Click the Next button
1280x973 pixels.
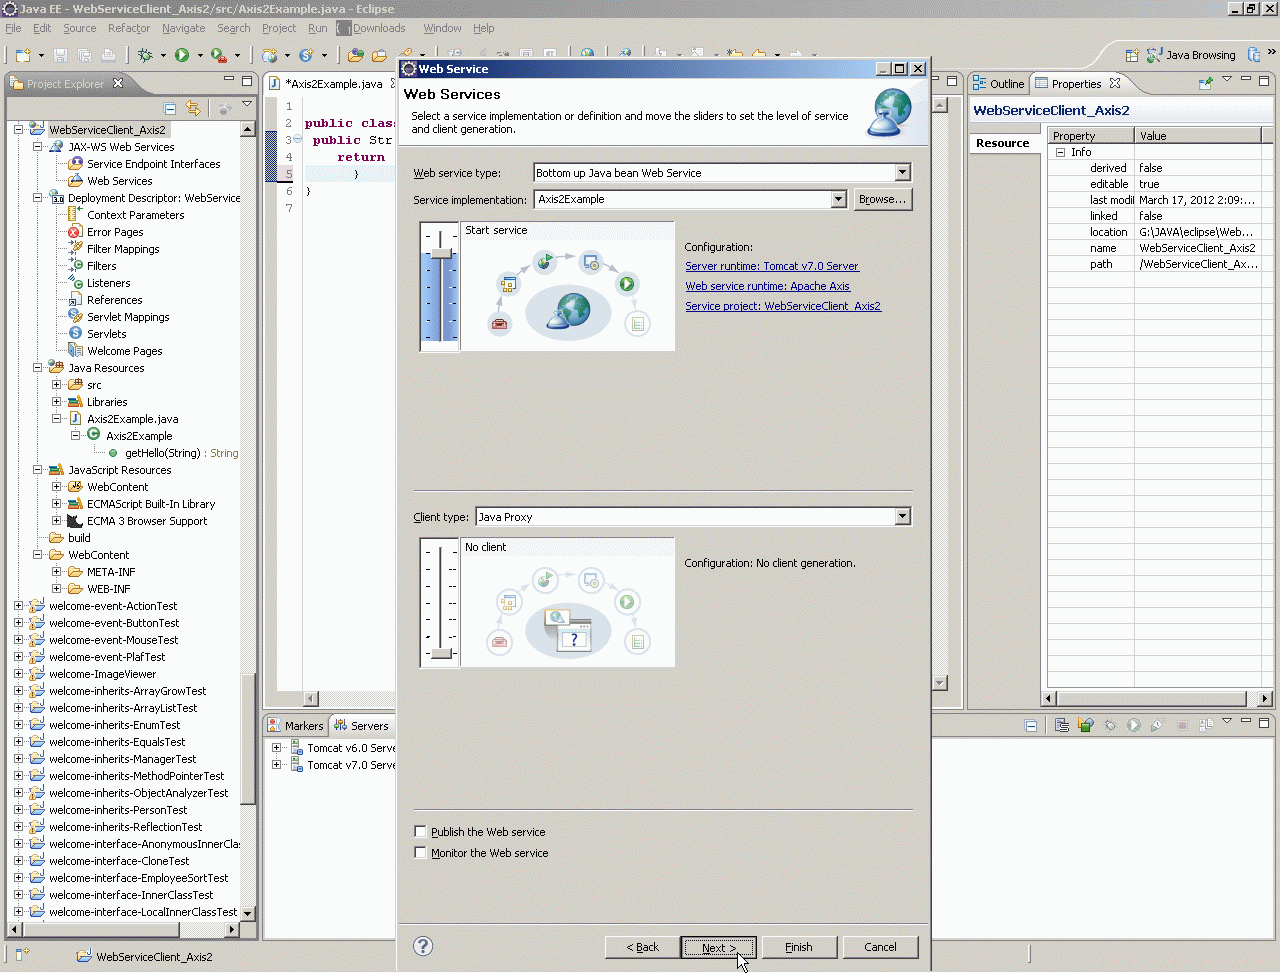tap(718, 947)
